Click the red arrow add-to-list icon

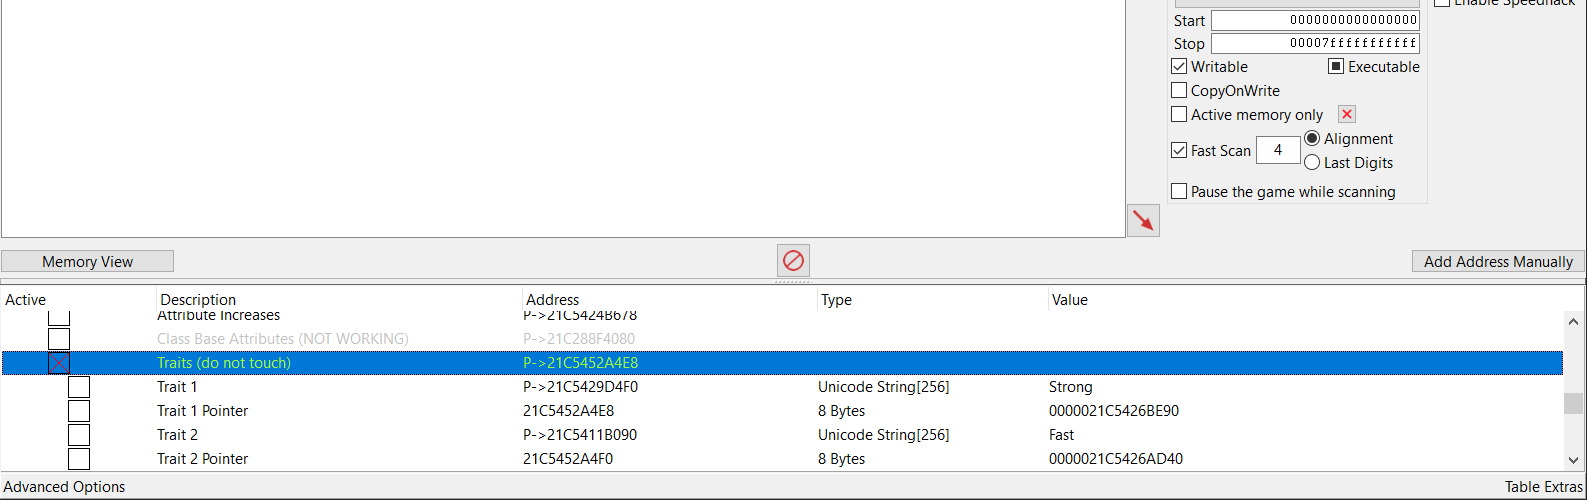[1143, 220]
